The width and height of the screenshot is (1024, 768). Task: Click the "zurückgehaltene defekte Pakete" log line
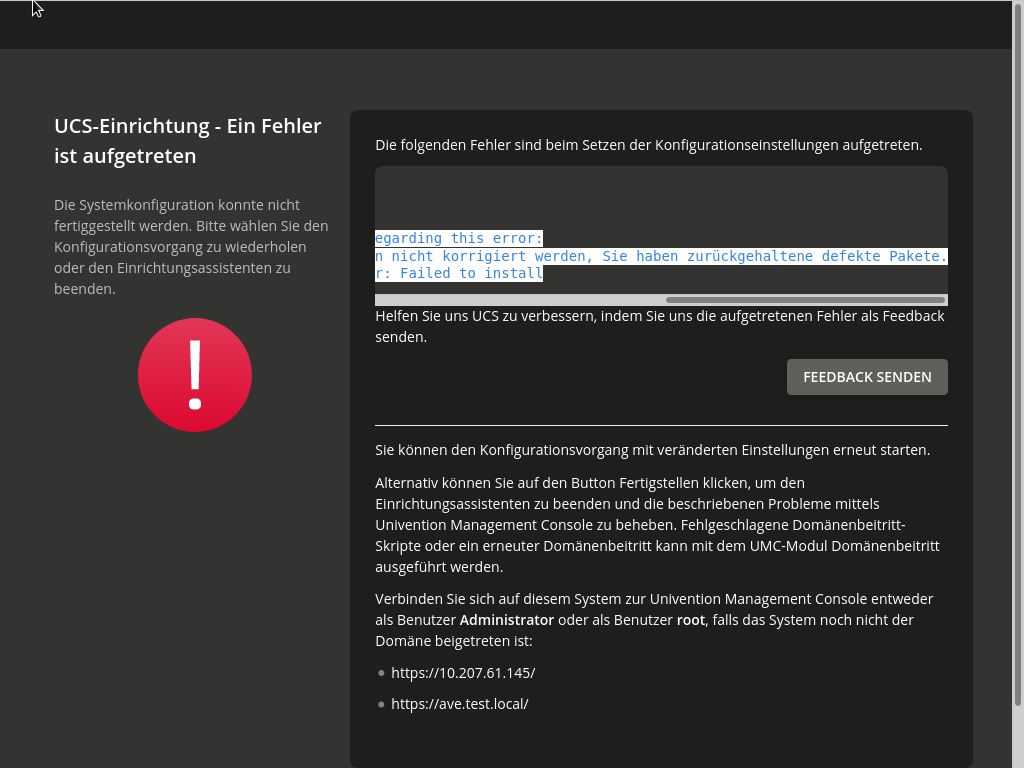660,256
